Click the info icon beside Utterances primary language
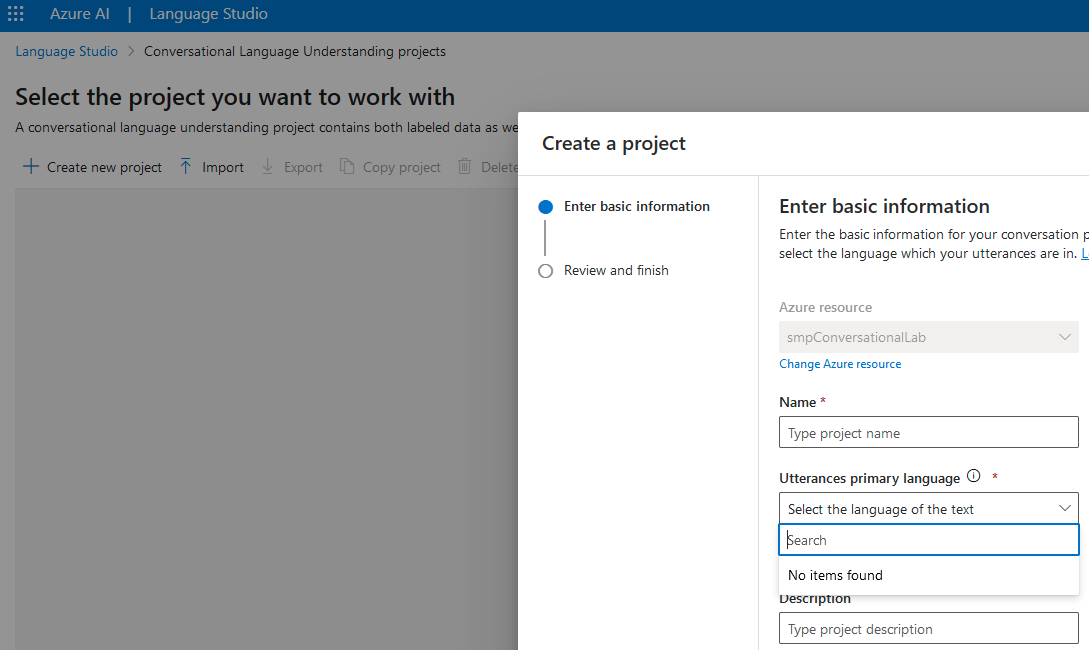 tap(974, 476)
